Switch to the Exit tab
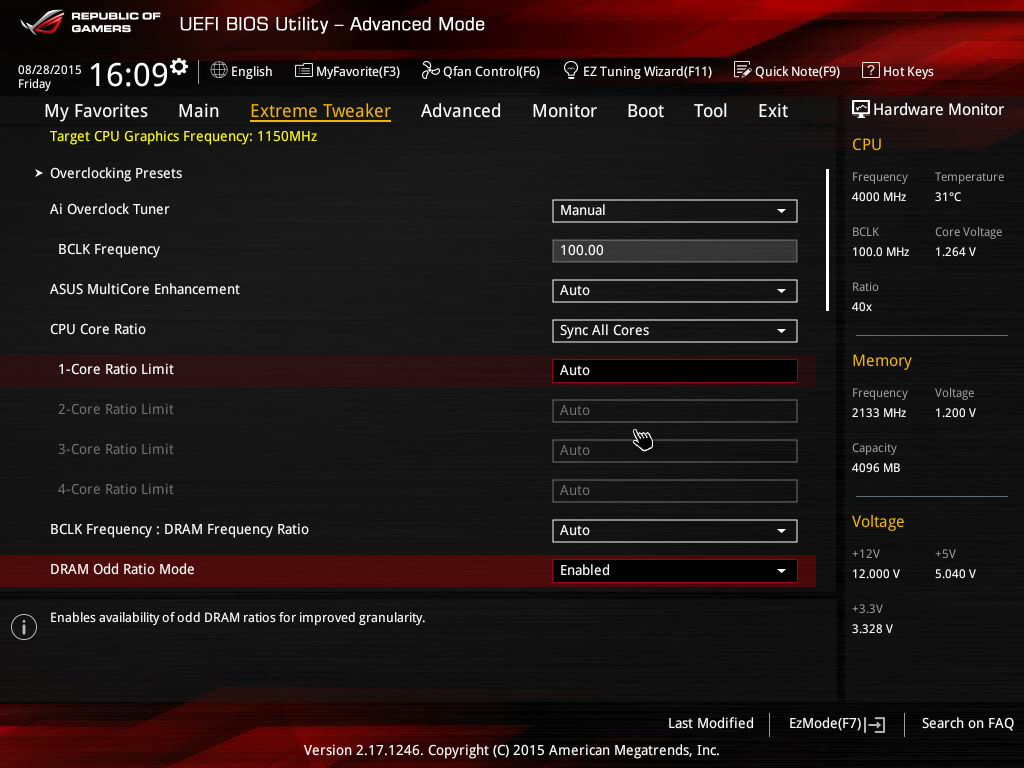Screen dimensions: 1024x768 pos(773,111)
